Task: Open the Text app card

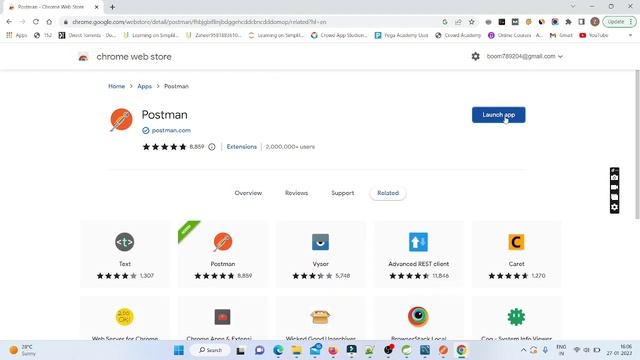Action: click(125, 254)
